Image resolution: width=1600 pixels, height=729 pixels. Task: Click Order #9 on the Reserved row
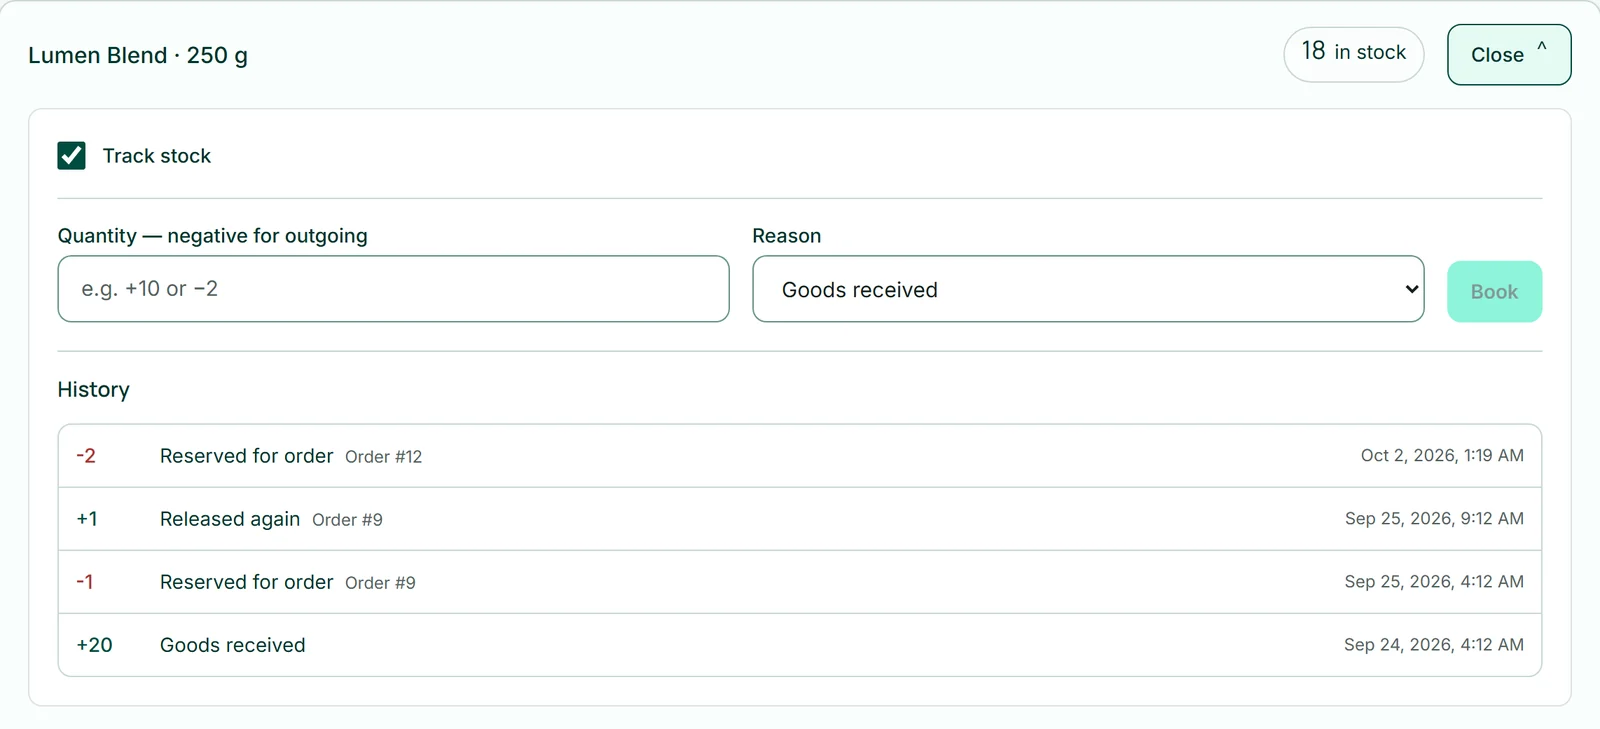pyautogui.click(x=380, y=583)
